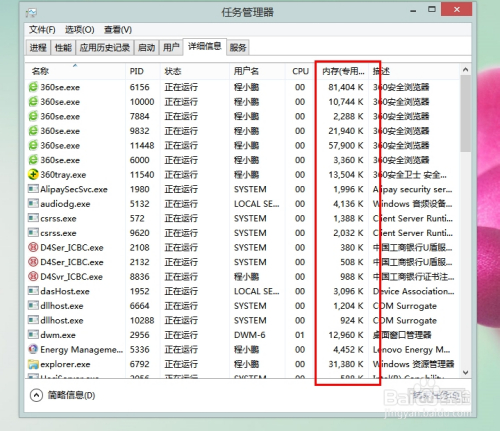This screenshot has width=500, height=431.
Task: Select description Device Association...
Action: click(x=413, y=291)
